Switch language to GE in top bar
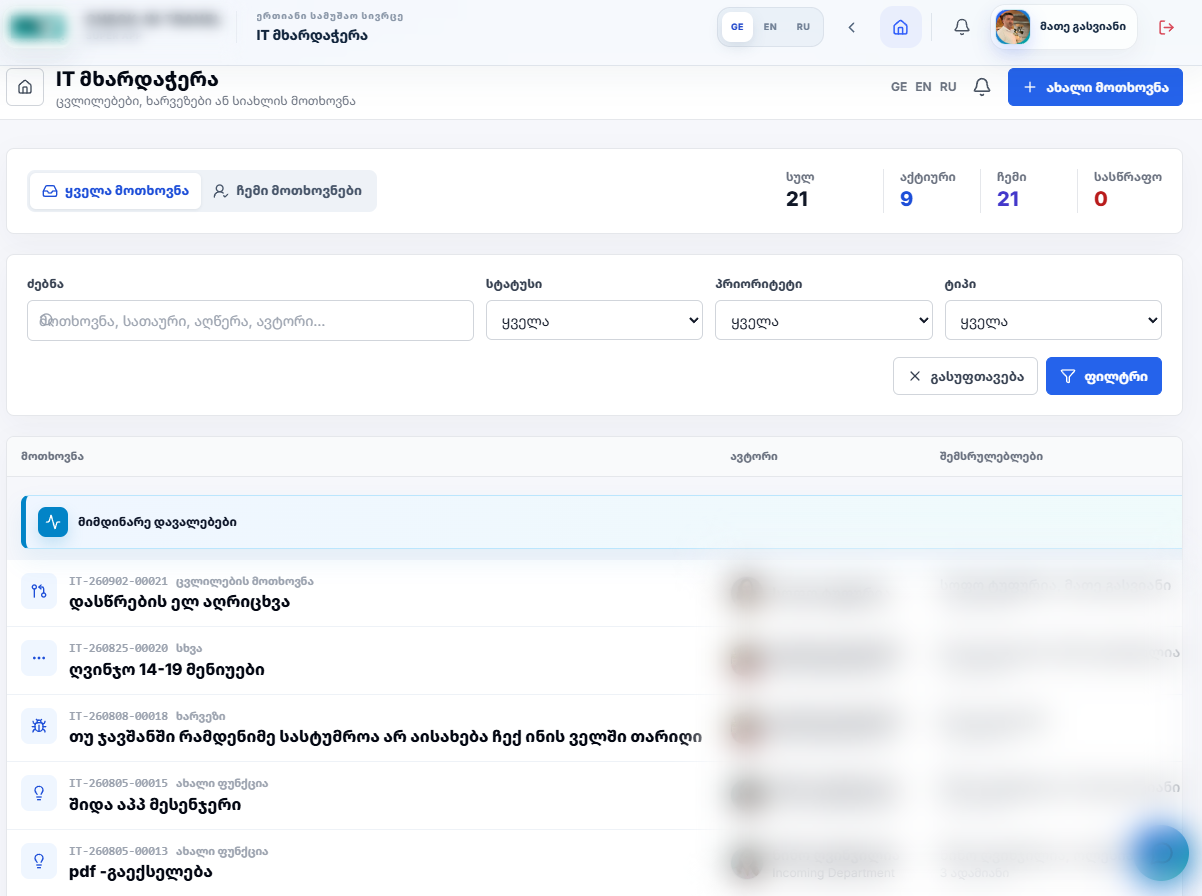This screenshot has height=896, width=1202. [x=737, y=27]
